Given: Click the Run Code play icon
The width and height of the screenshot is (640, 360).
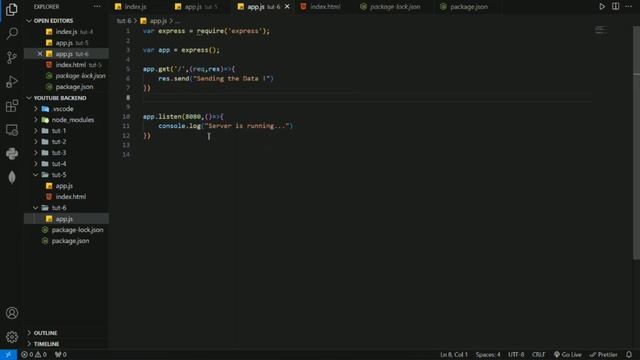Looking at the screenshot, I should 602,7.
